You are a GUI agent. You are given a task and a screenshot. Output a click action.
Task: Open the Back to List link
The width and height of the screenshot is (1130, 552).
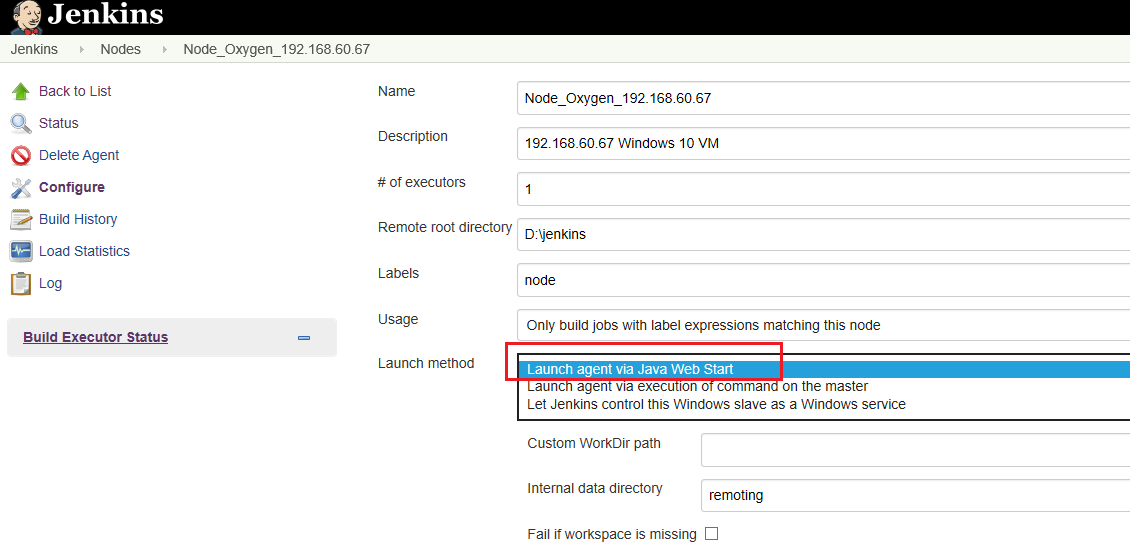tap(75, 92)
